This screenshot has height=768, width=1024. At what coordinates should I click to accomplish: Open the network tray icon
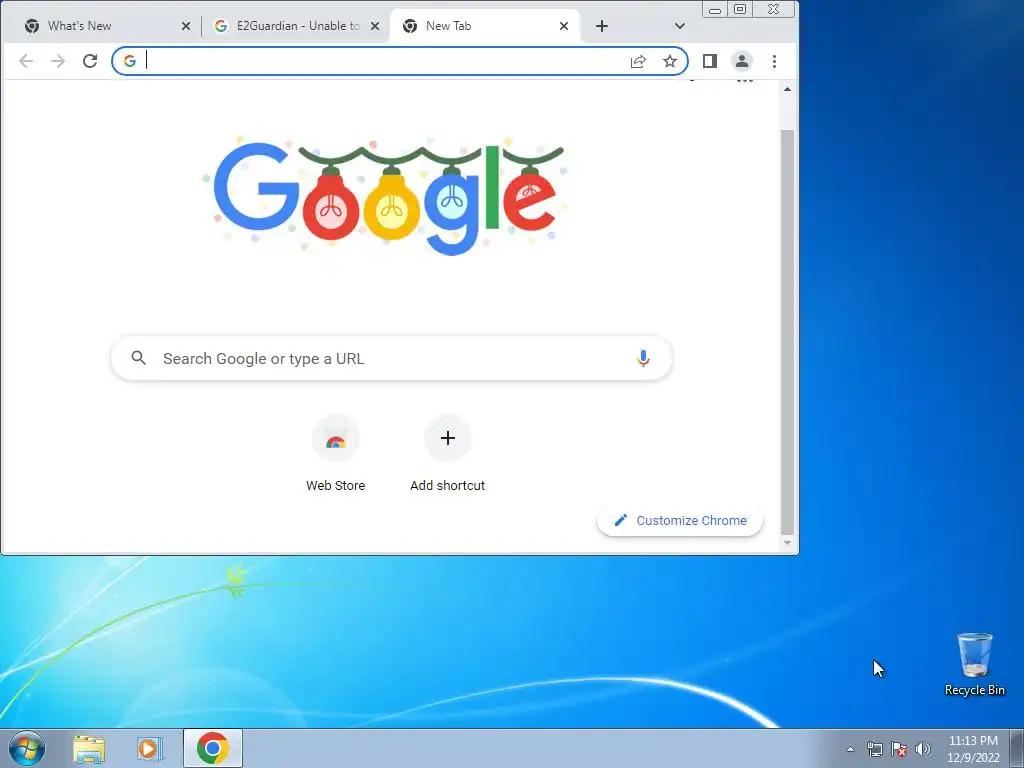(x=874, y=749)
